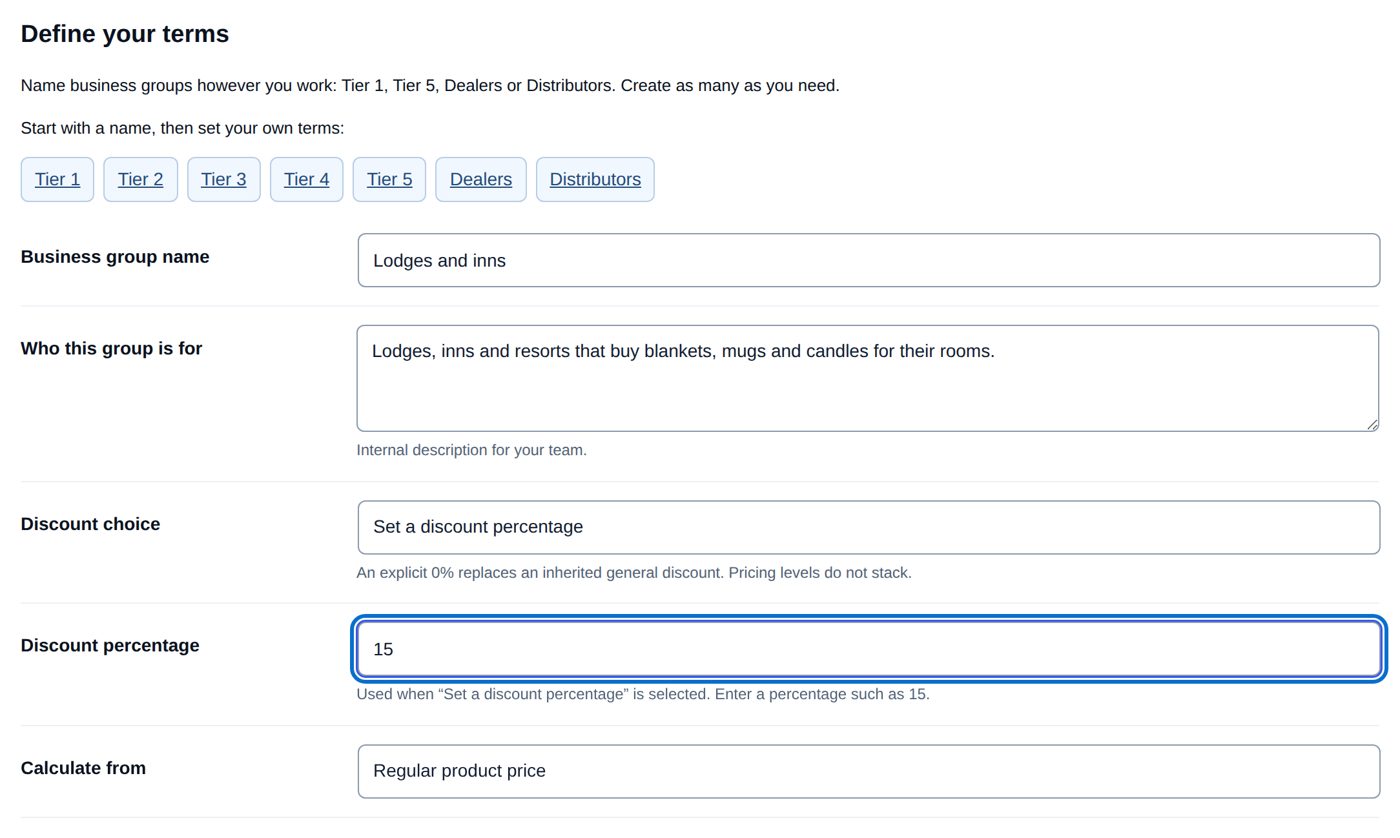Click the 'Who this group is for' label
Screen dimensions: 1400x838
(111, 349)
